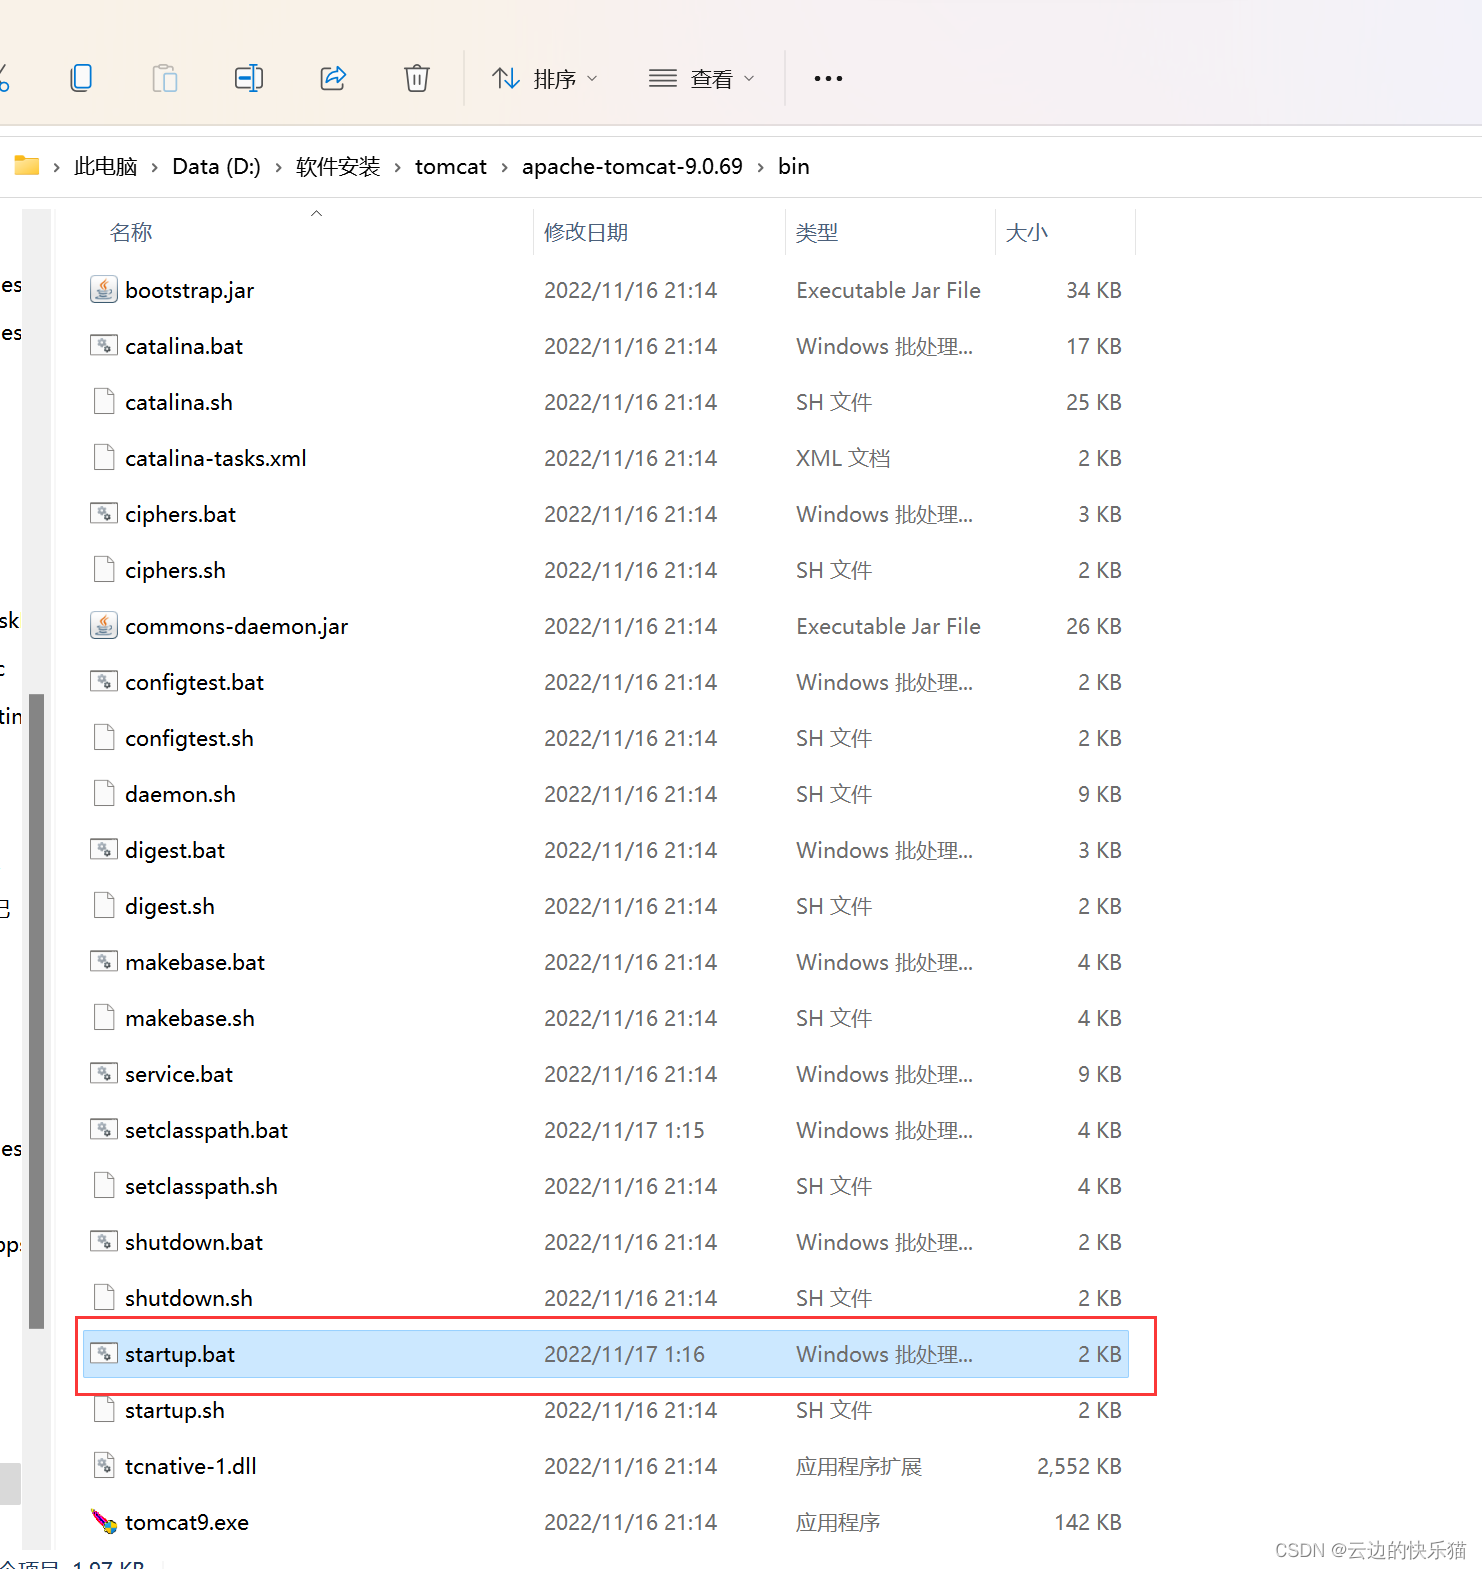
Task: Open the 查看 view dropdown
Action: tap(701, 79)
